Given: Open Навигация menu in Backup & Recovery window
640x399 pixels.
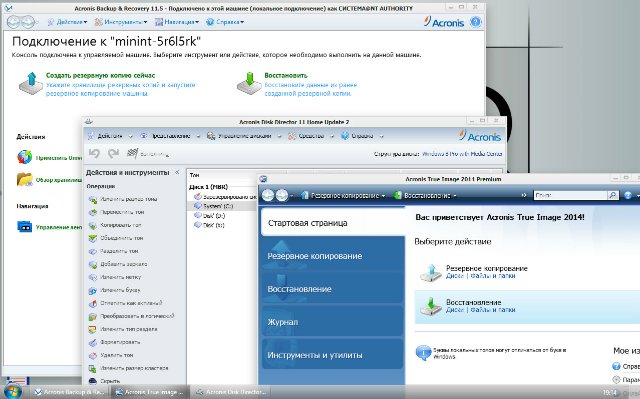Looking at the screenshot, I should coord(177,22).
